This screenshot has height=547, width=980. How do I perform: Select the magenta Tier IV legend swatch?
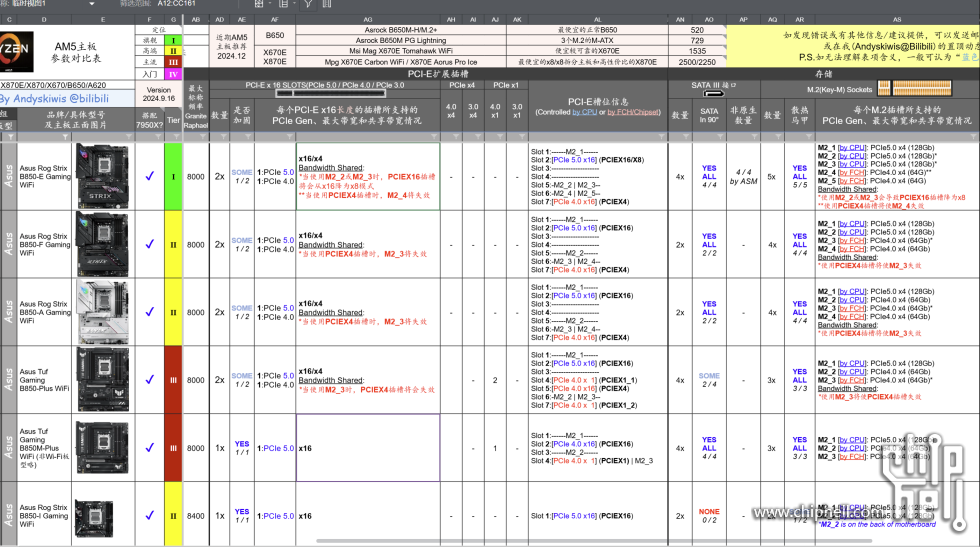[173, 74]
